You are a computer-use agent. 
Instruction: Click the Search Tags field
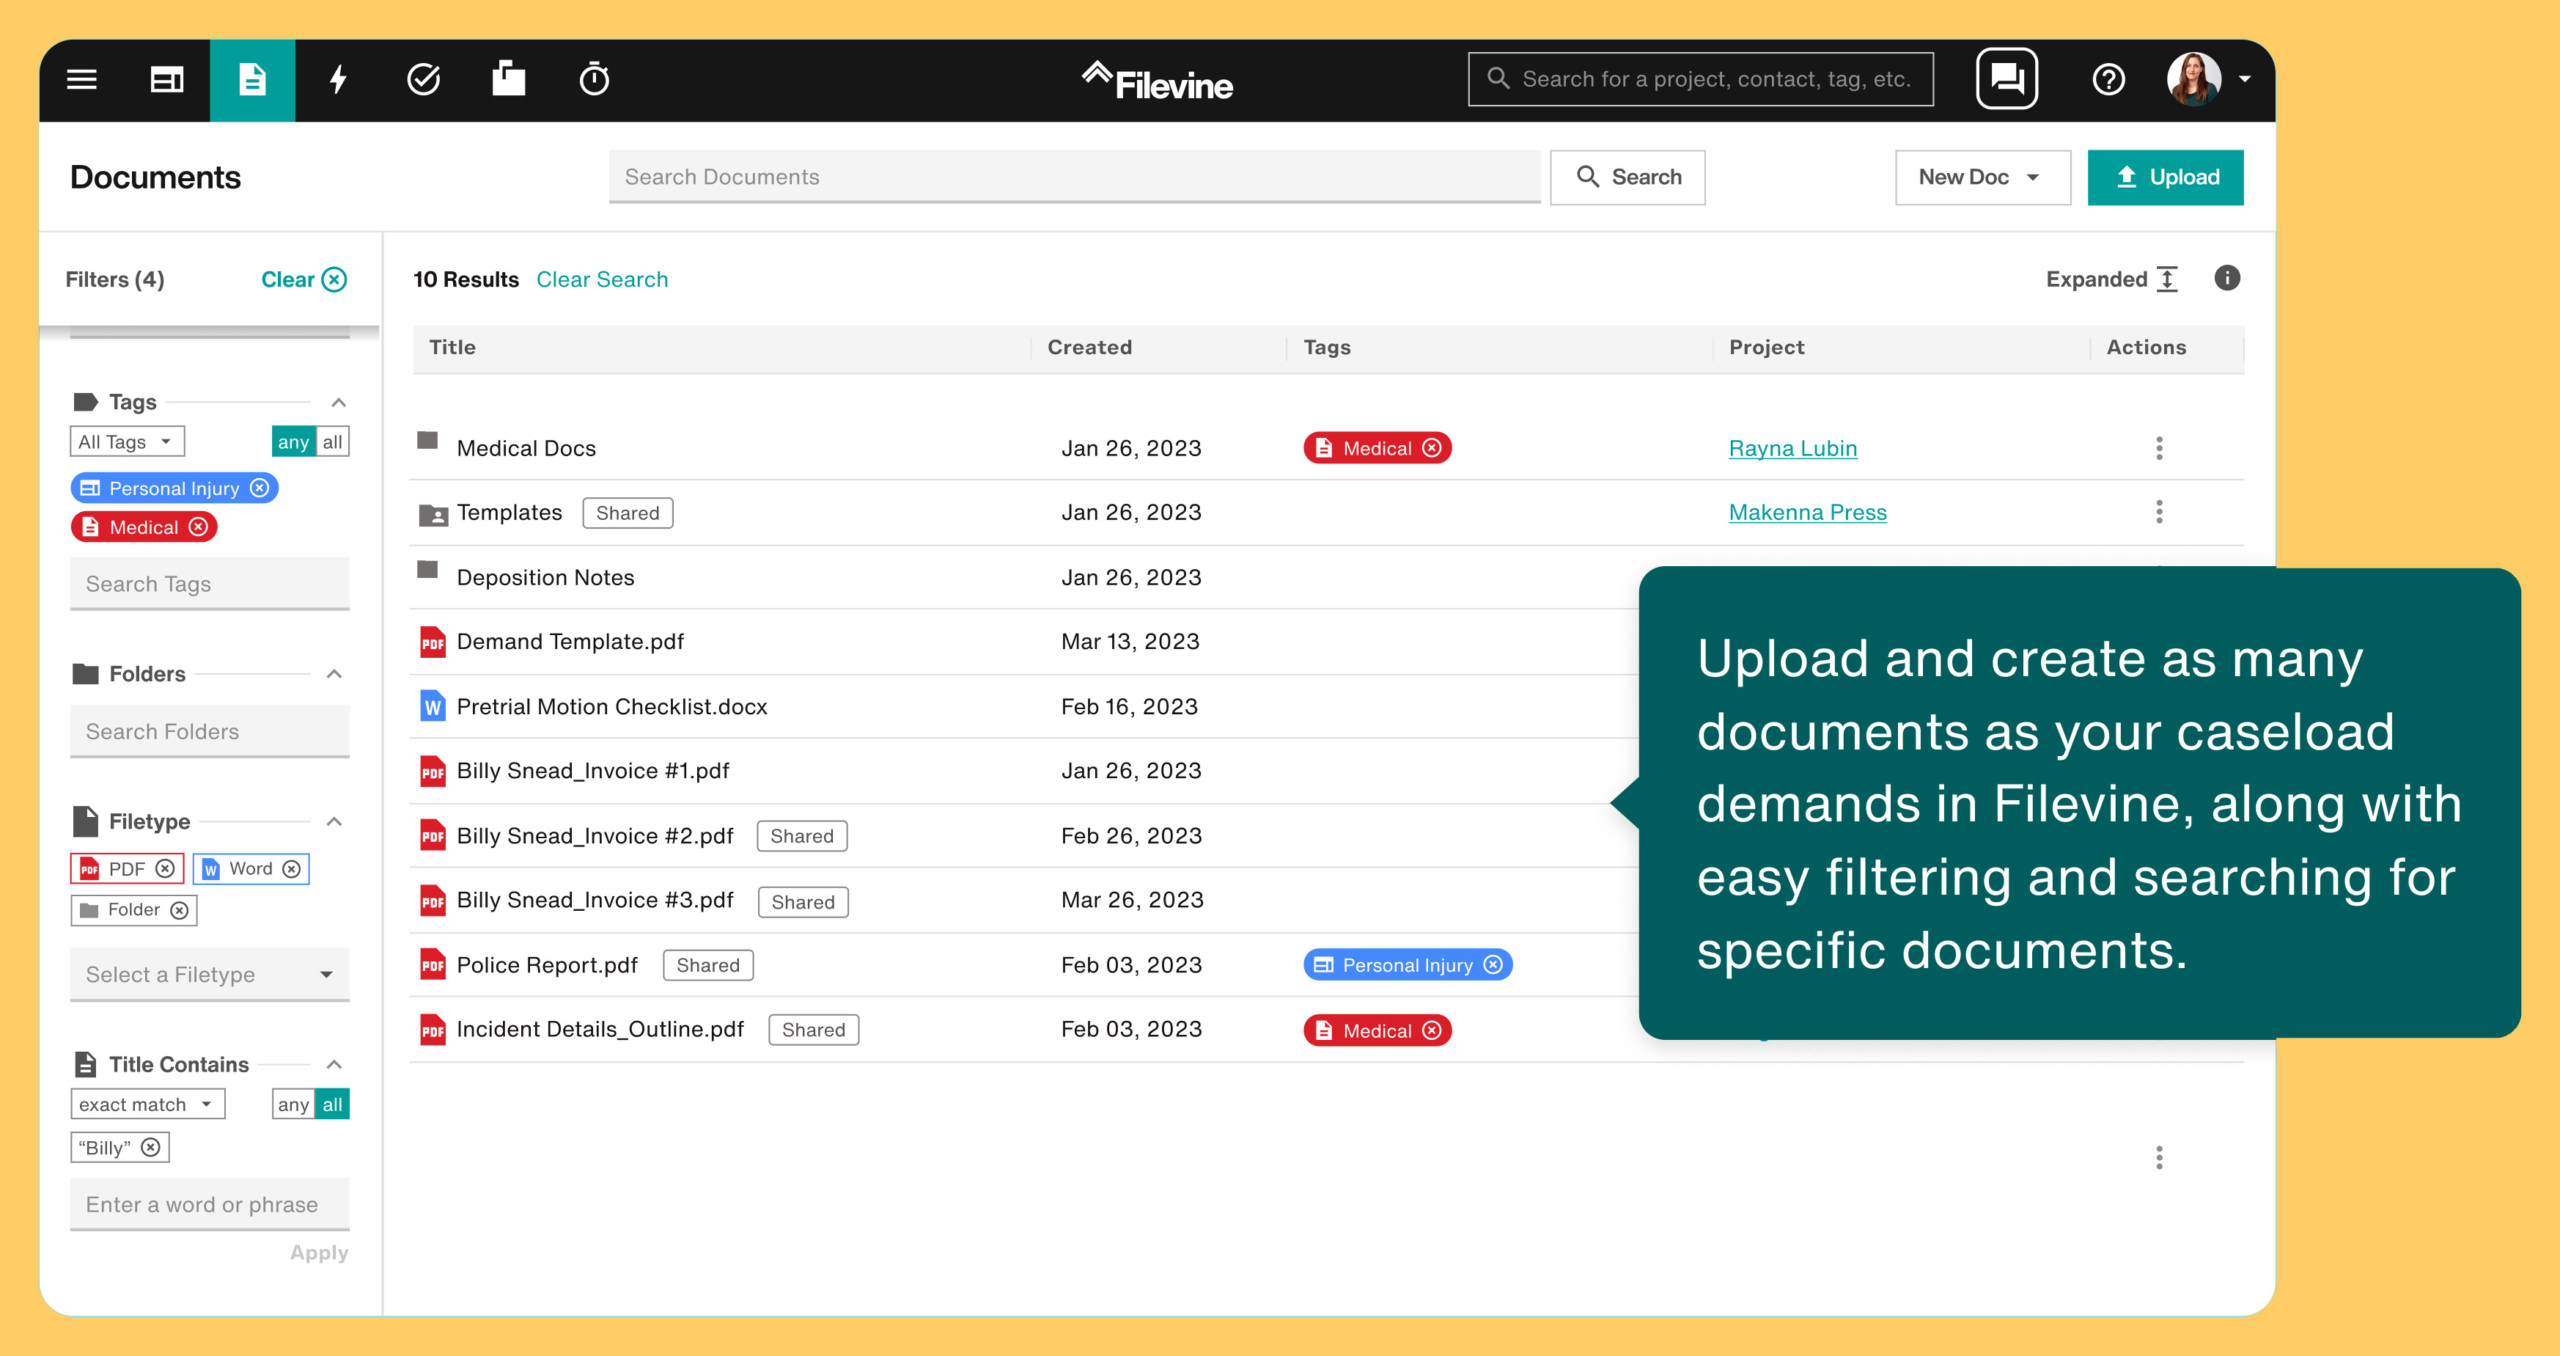click(210, 584)
